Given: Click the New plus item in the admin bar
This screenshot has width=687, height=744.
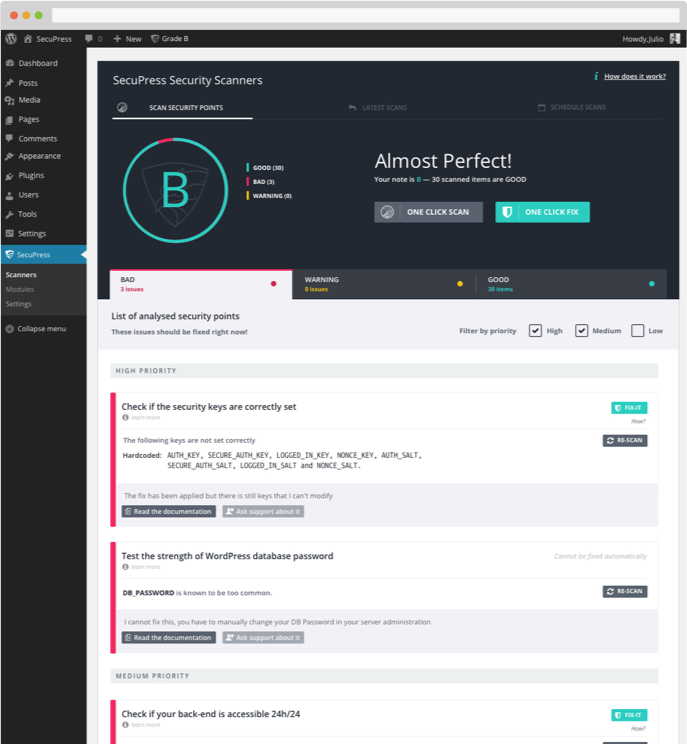Looking at the screenshot, I should [127, 39].
